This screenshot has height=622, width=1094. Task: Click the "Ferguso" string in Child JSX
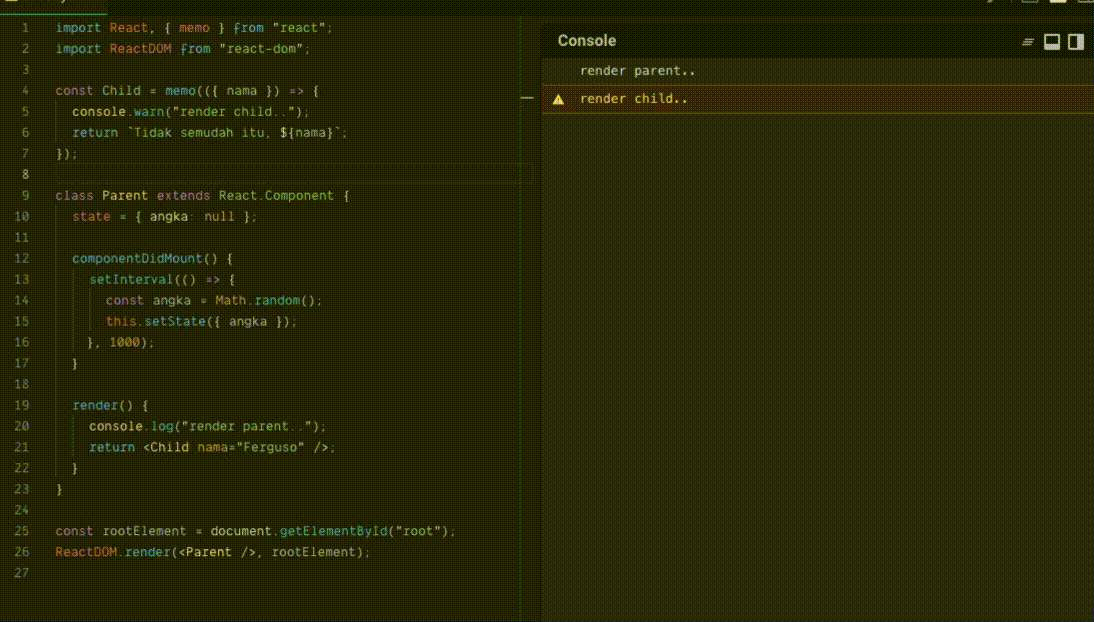click(x=271, y=447)
